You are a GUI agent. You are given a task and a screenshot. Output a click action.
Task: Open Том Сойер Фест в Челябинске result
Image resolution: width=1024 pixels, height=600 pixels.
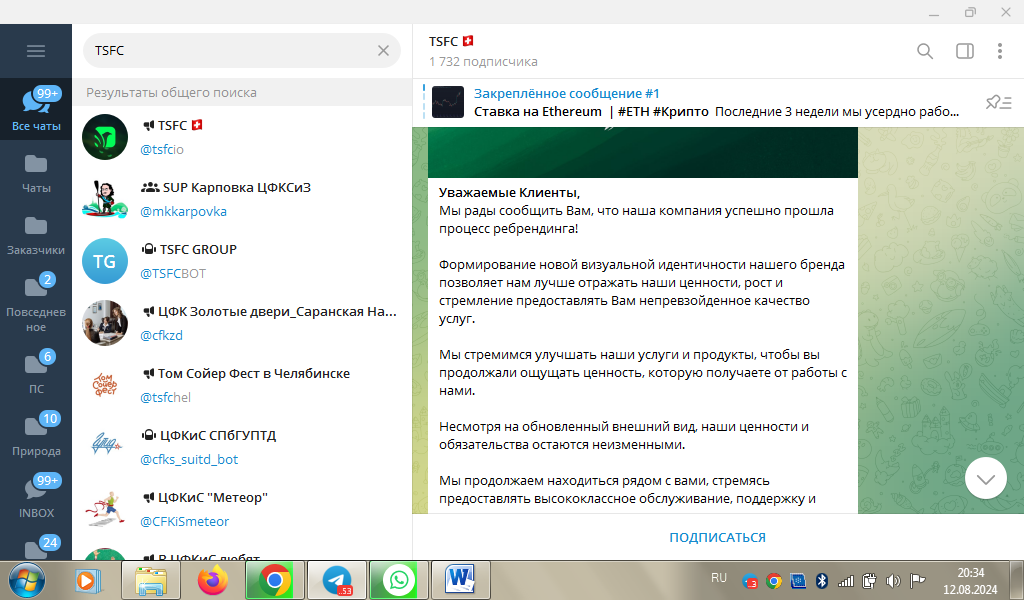pos(242,385)
